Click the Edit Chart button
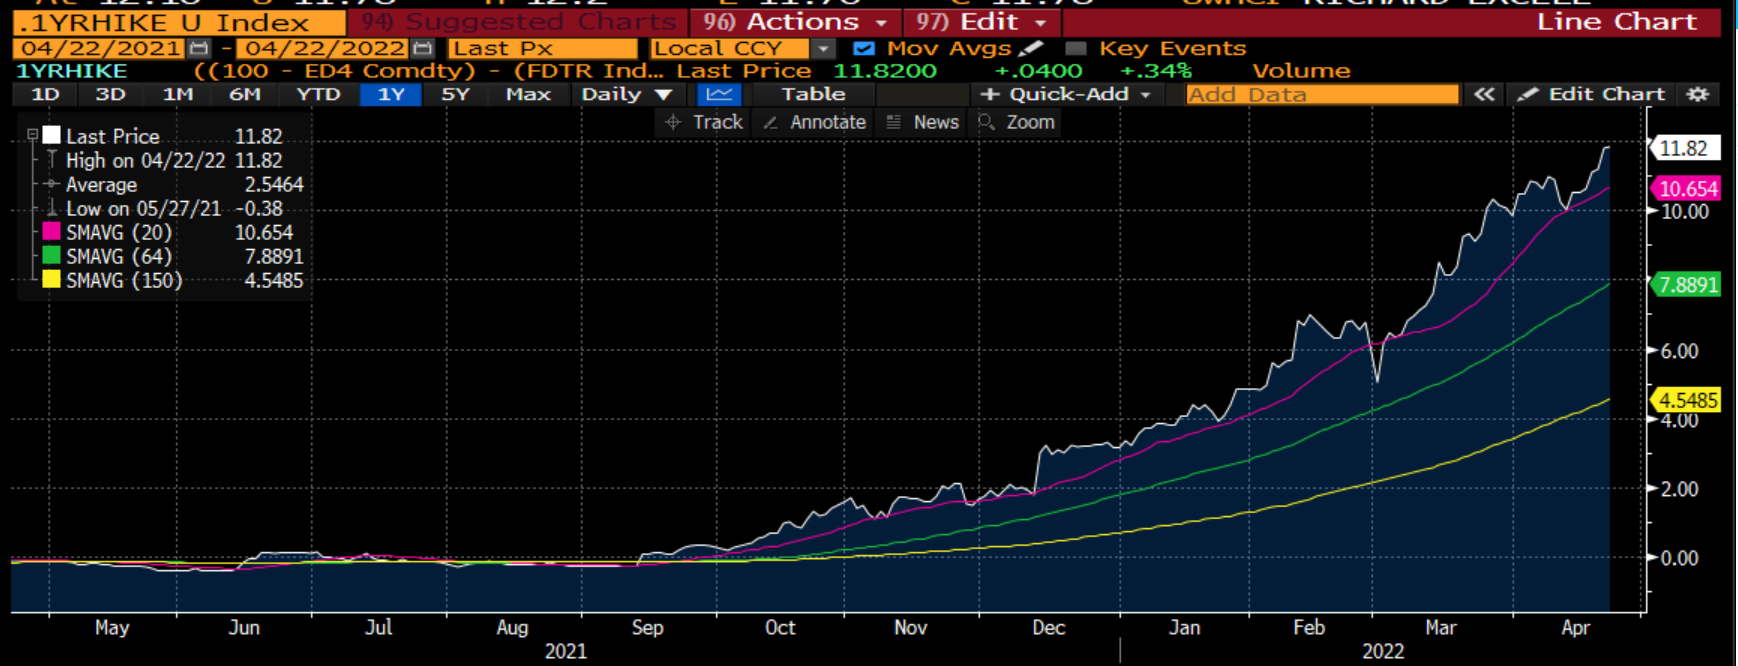The image size is (1738, 666). [x=1592, y=94]
